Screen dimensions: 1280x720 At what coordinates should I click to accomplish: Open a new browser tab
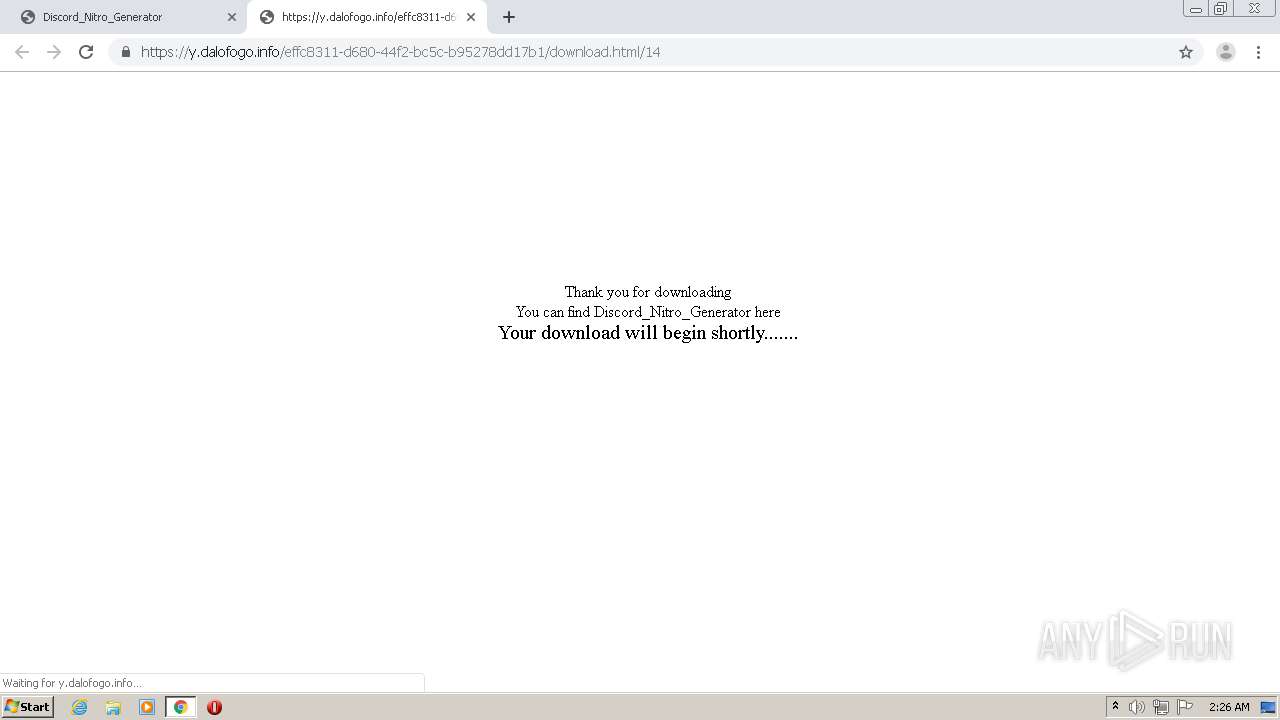[x=509, y=17]
